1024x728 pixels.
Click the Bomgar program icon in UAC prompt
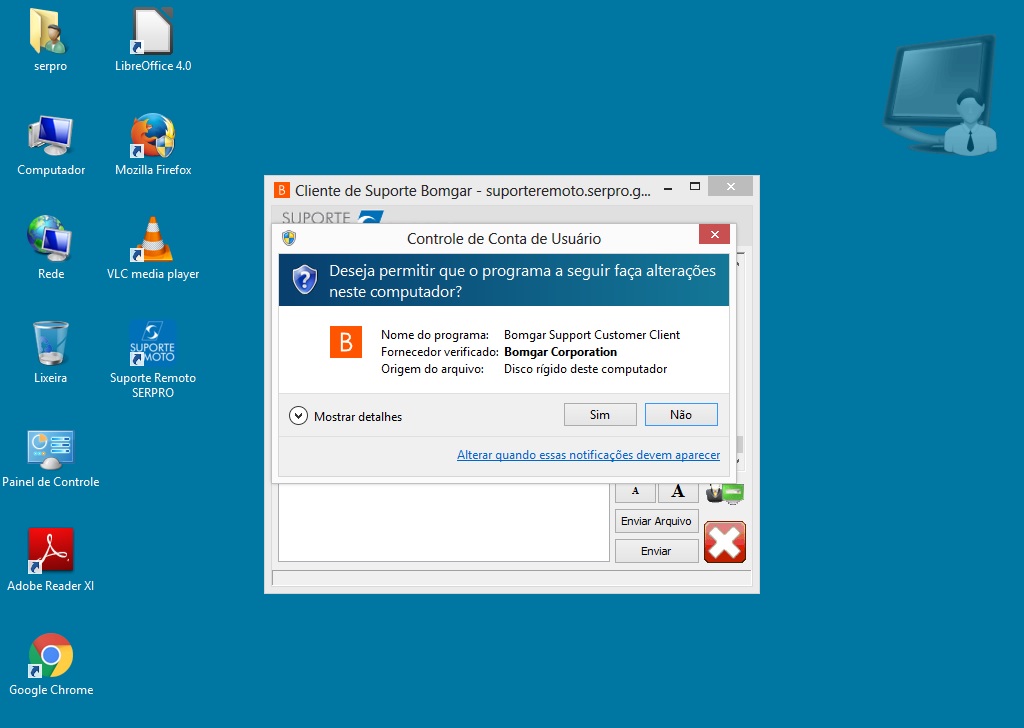pos(345,341)
